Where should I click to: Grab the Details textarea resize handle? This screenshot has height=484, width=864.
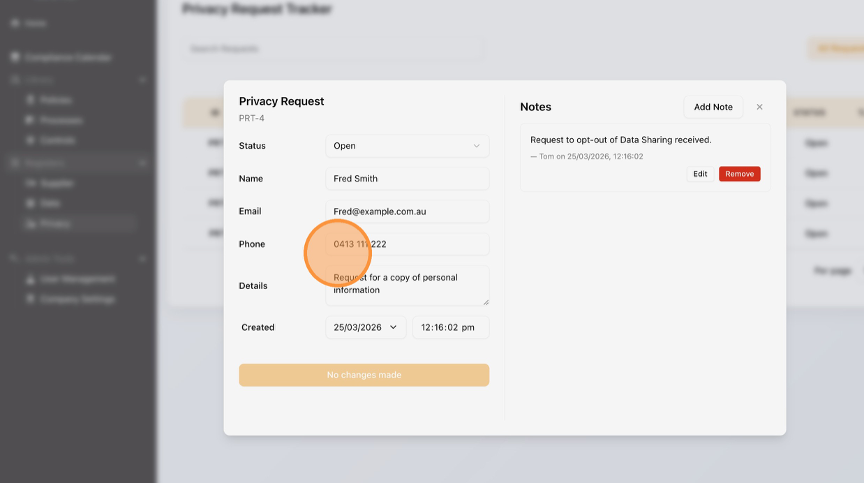pyautogui.click(x=486, y=302)
